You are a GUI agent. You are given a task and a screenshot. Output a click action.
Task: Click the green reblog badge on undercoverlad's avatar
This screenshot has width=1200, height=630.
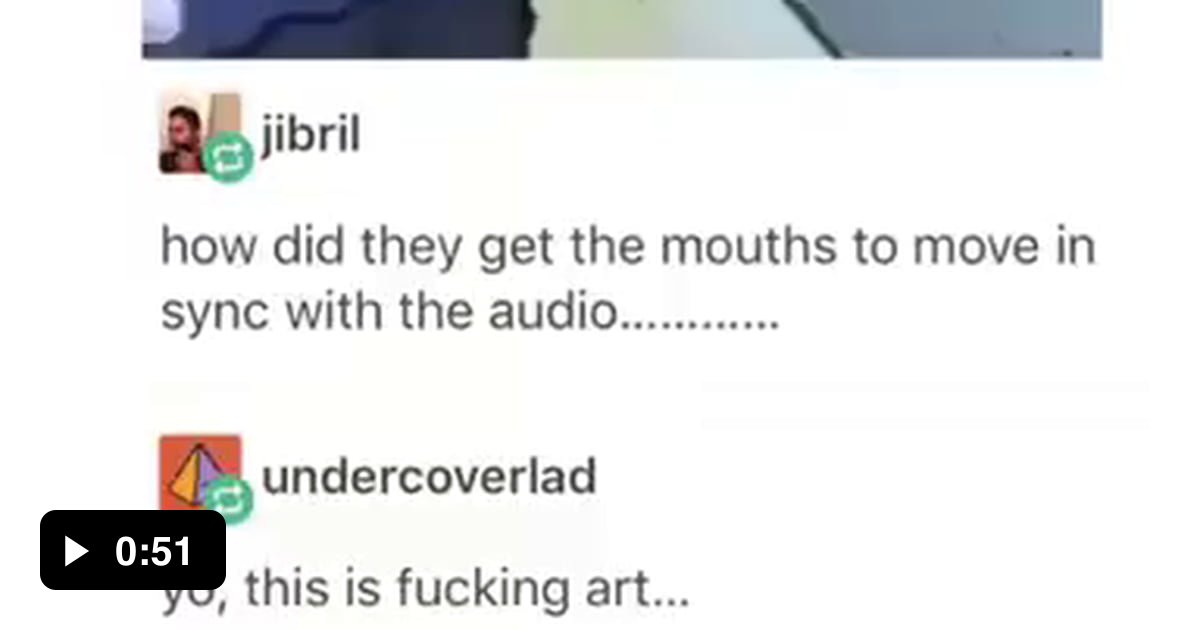pos(229,497)
